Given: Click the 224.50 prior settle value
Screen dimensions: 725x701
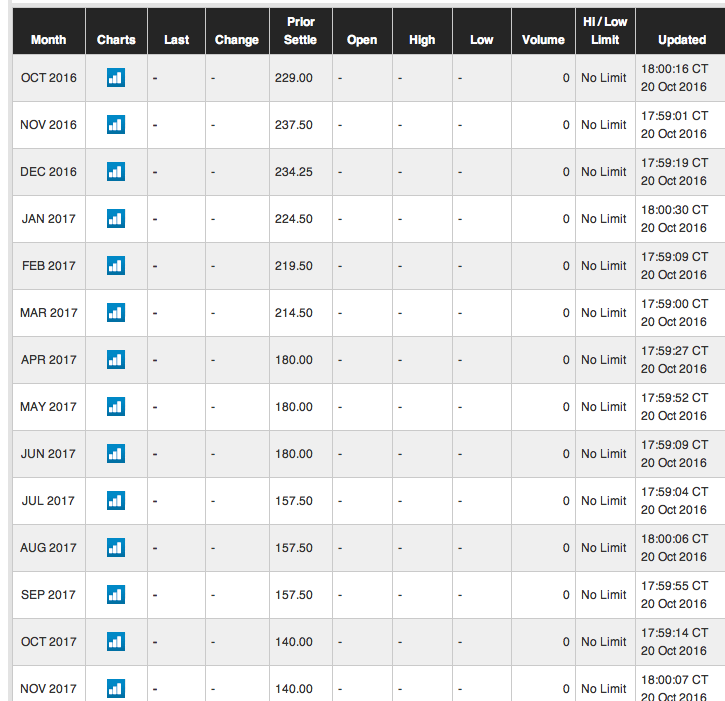Looking at the screenshot, I should point(294,219).
